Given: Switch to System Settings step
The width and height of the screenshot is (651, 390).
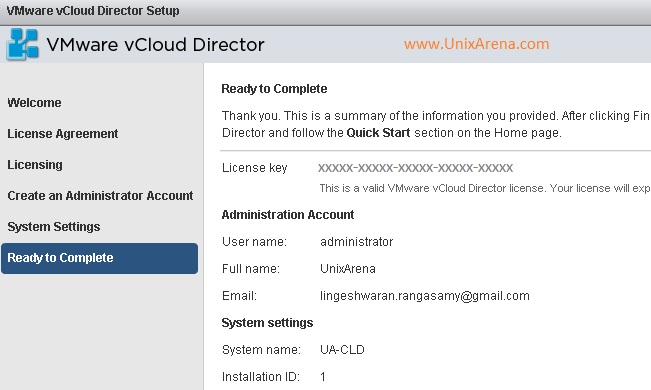Looking at the screenshot, I should tap(54, 227).
